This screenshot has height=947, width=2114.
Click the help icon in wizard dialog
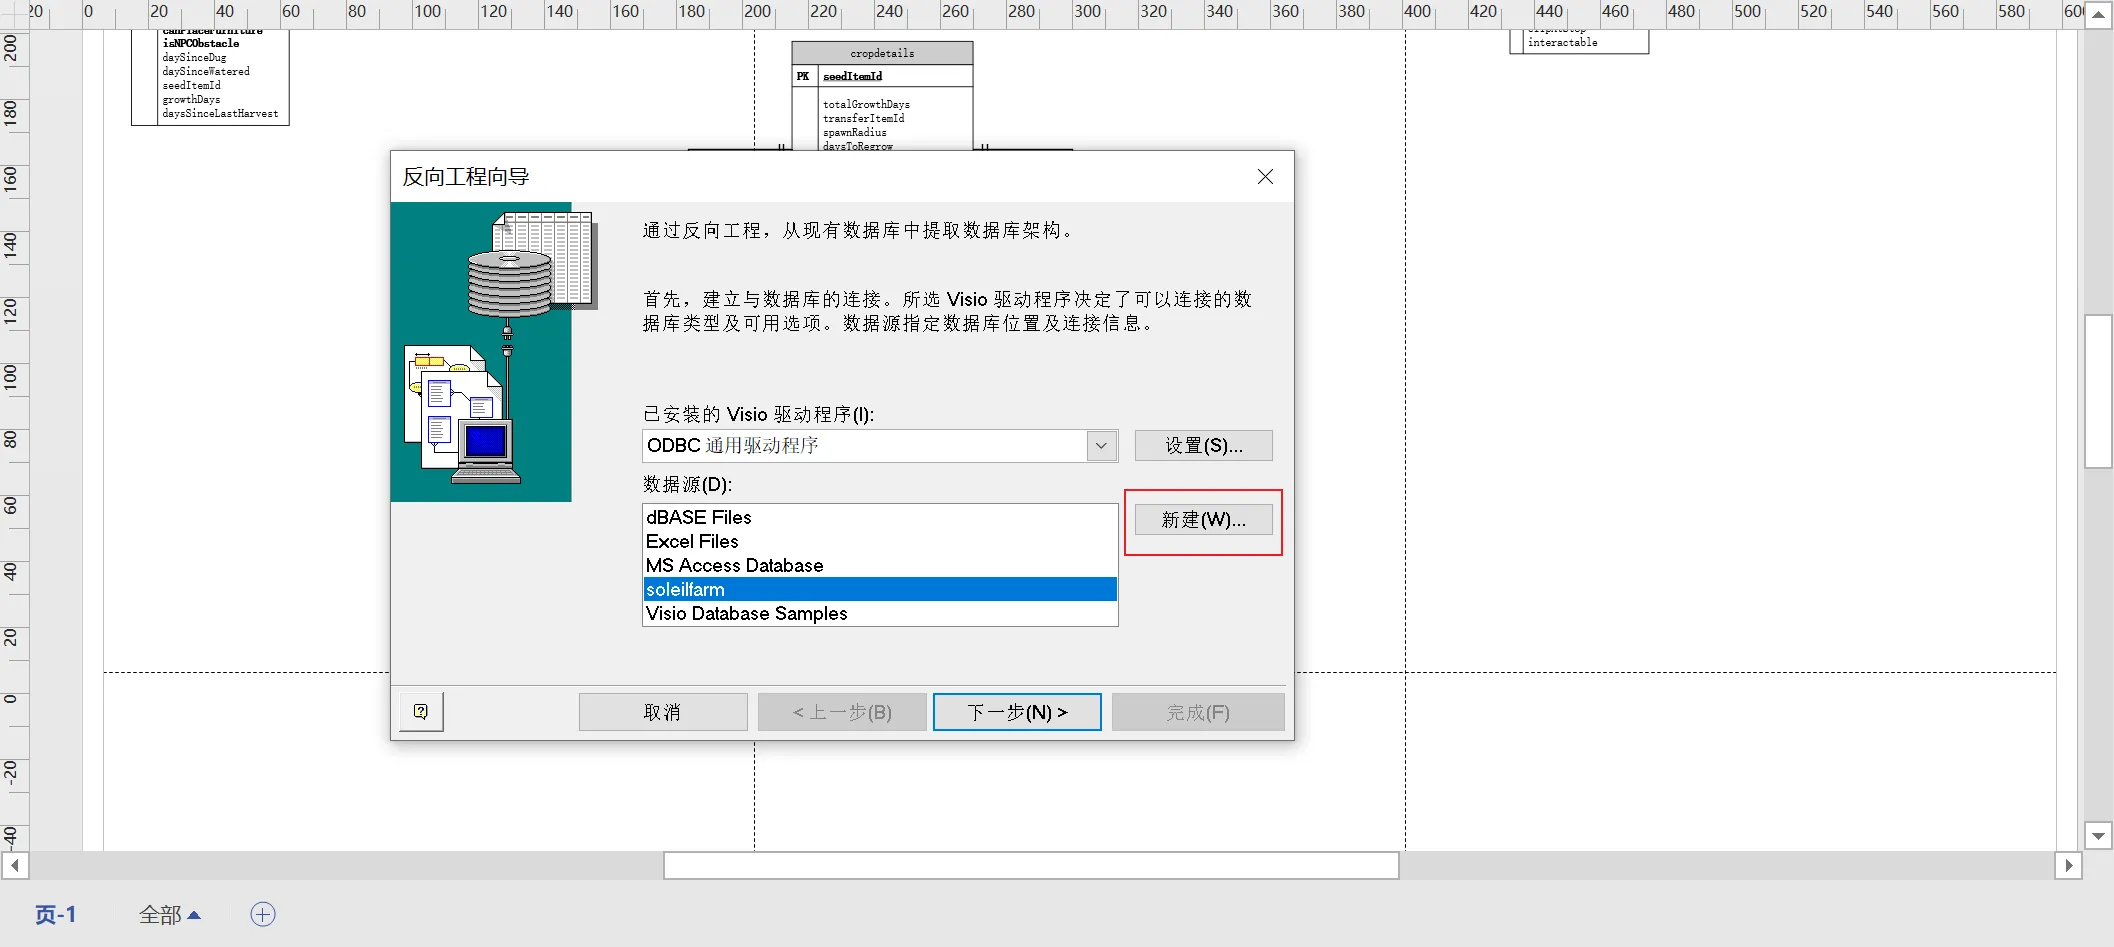(x=421, y=712)
